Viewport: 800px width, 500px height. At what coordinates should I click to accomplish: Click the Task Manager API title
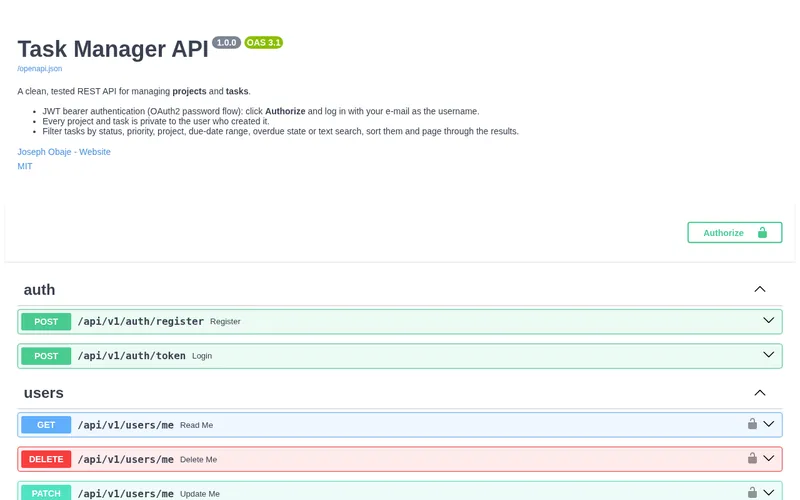(113, 49)
